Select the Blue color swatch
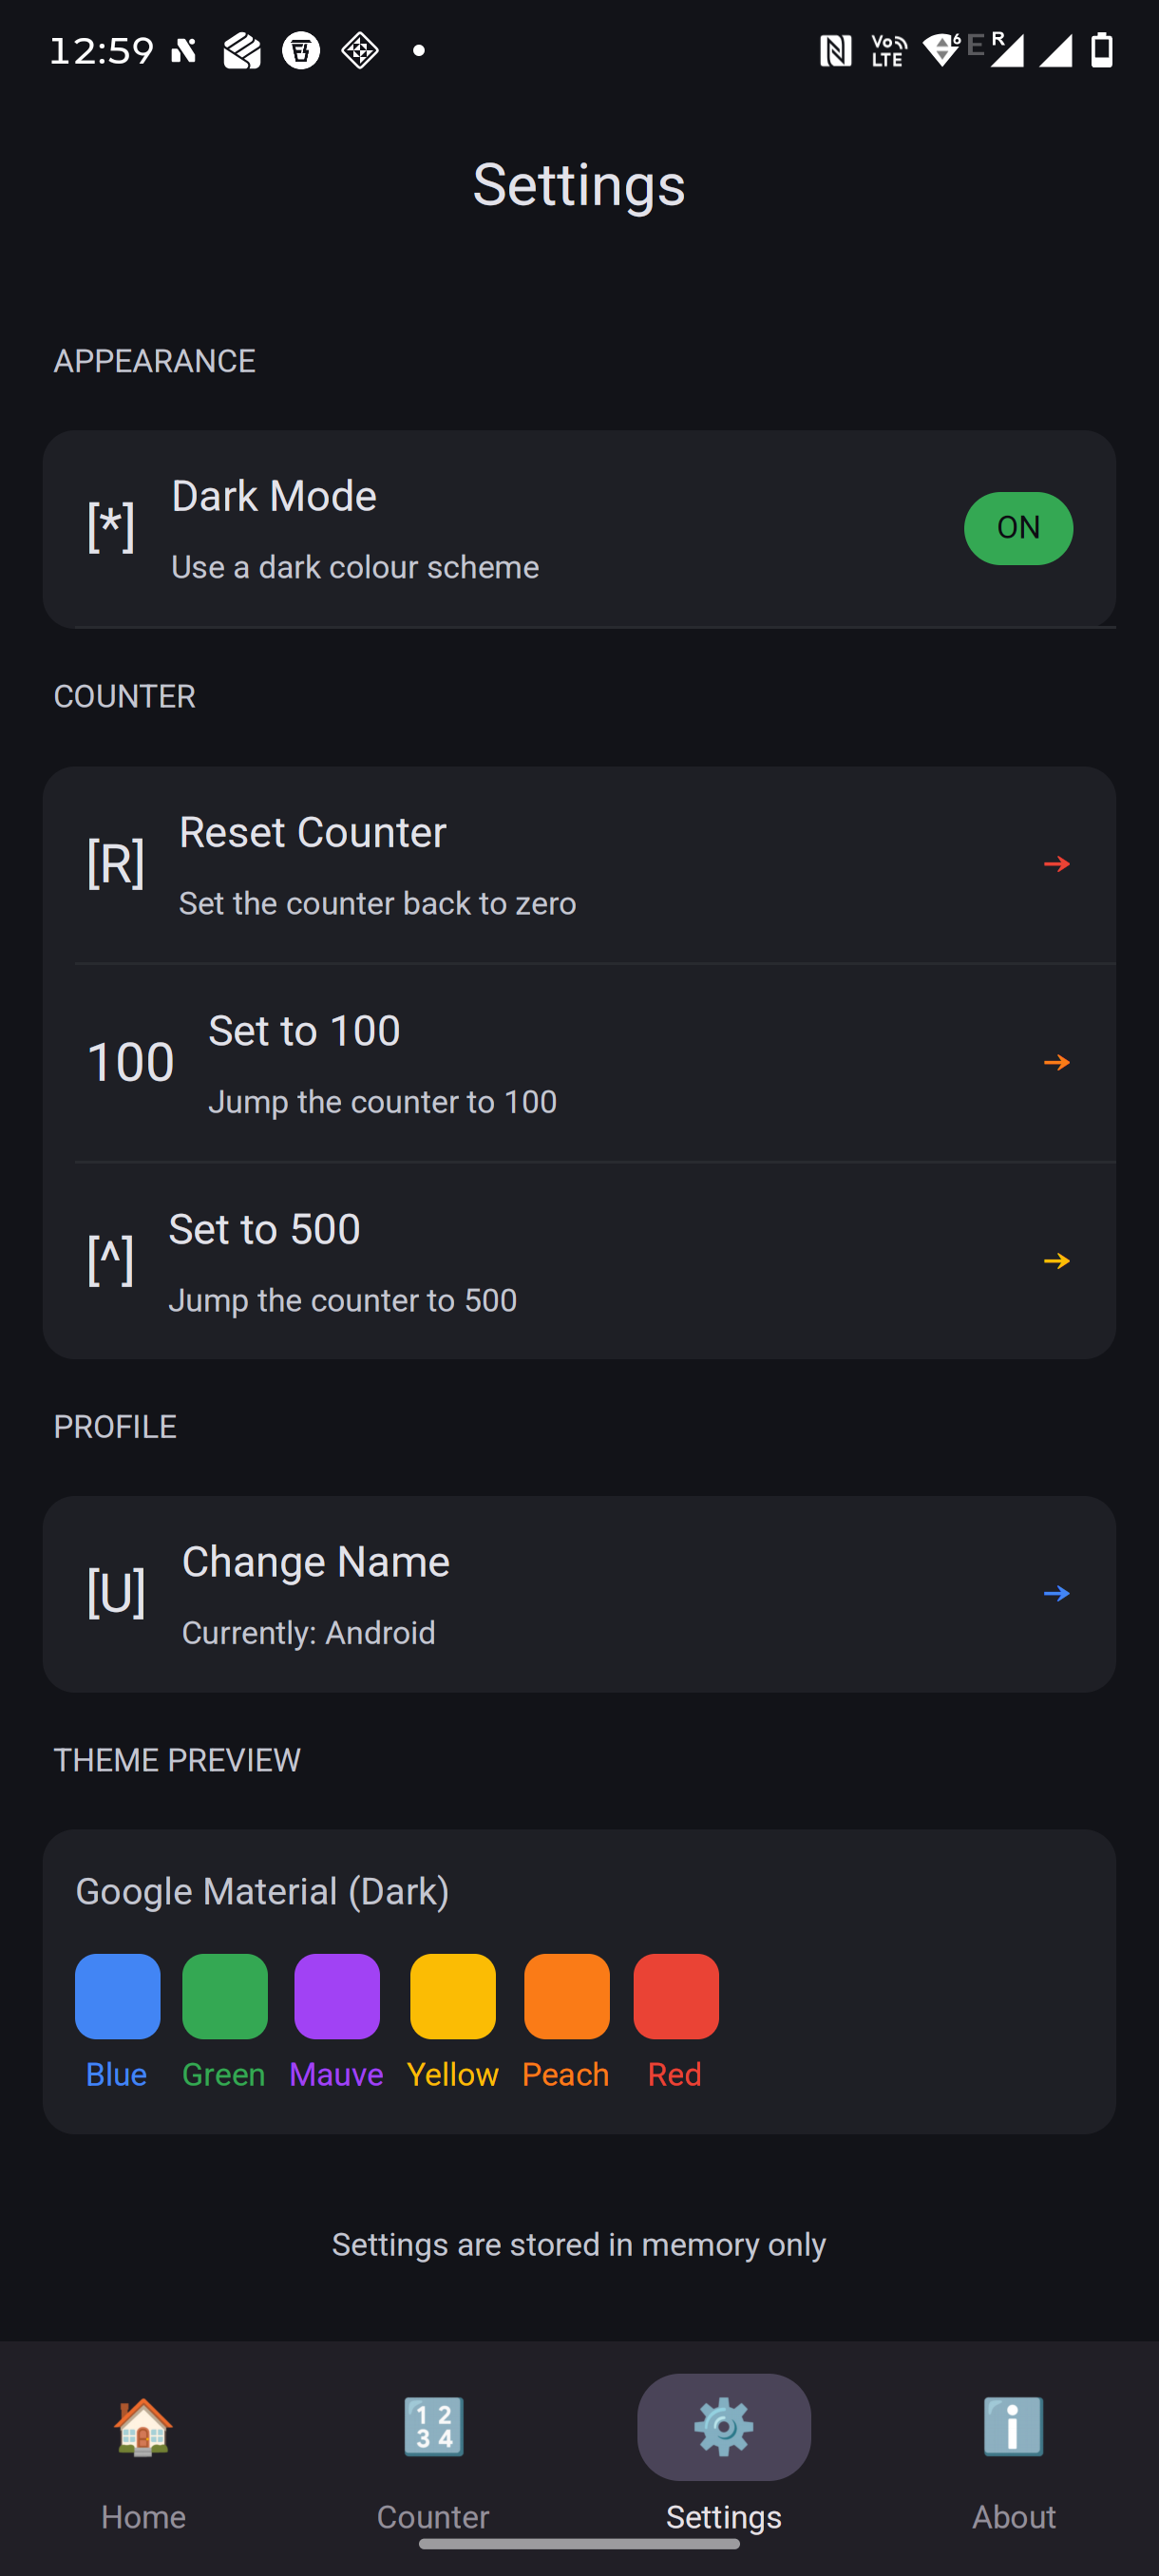 [x=117, y=1996]
